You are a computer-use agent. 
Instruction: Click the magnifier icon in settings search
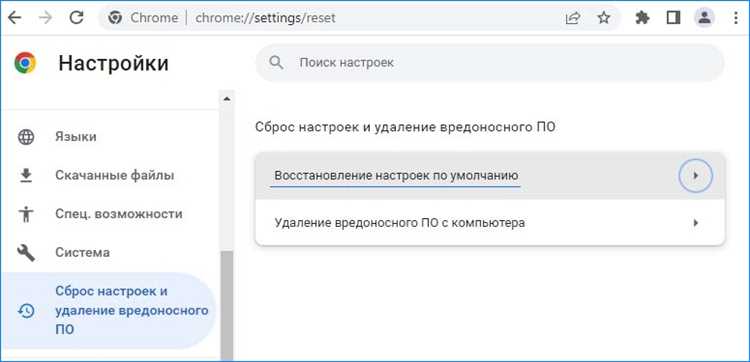[276, 63]
